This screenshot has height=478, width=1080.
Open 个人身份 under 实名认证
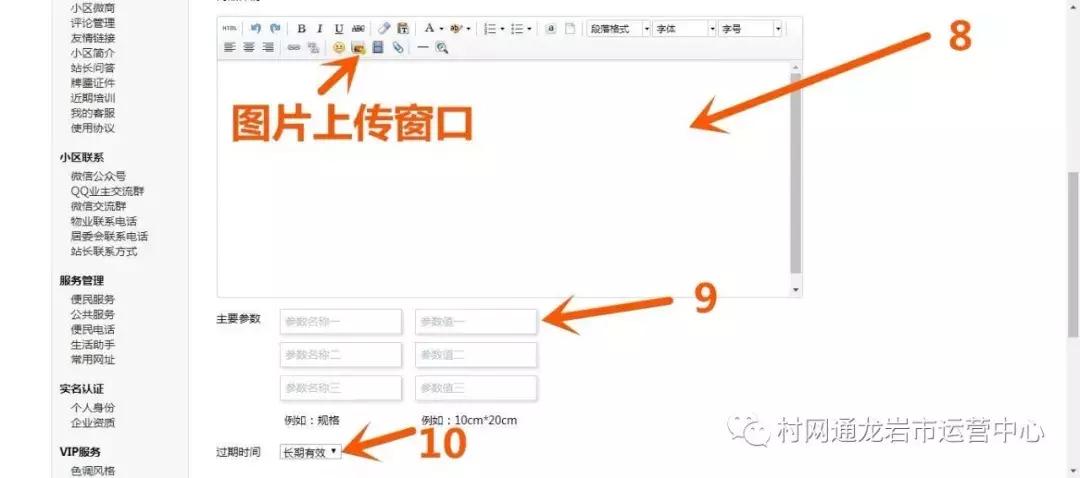tap(93, 408)
